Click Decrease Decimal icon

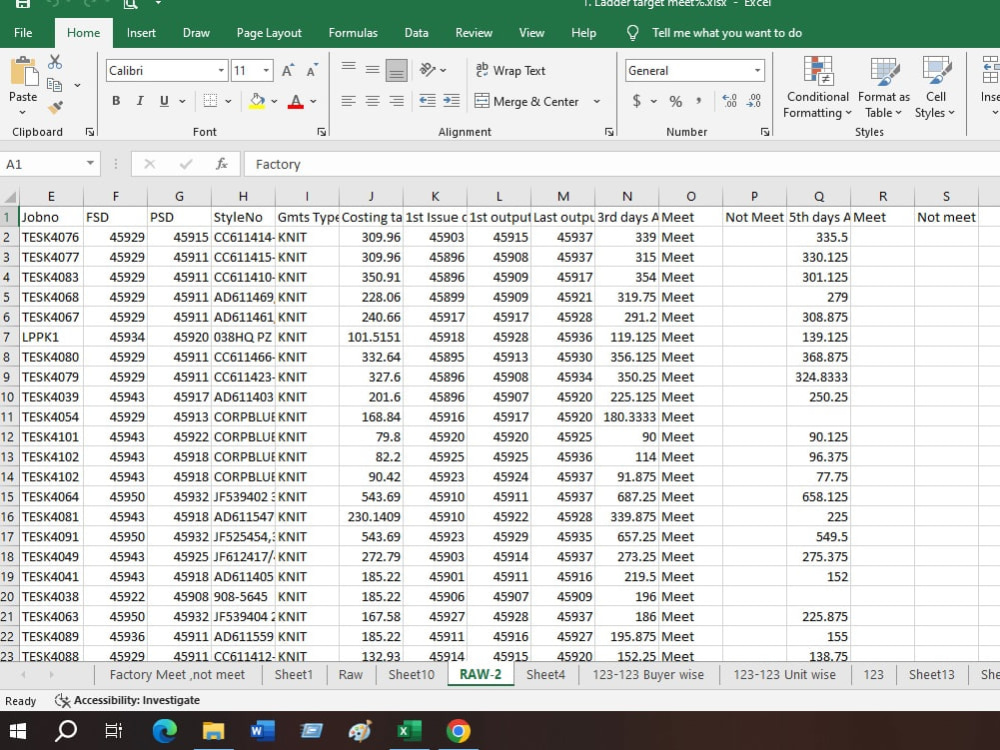[754, 101]
